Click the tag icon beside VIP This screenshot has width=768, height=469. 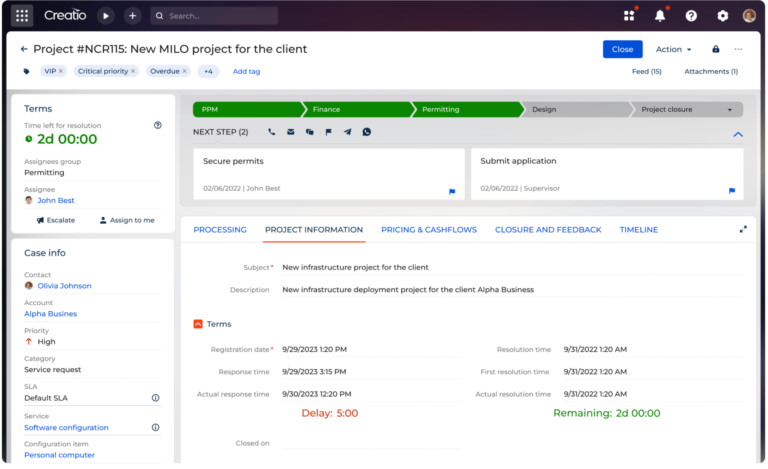(x=26, y=71)
